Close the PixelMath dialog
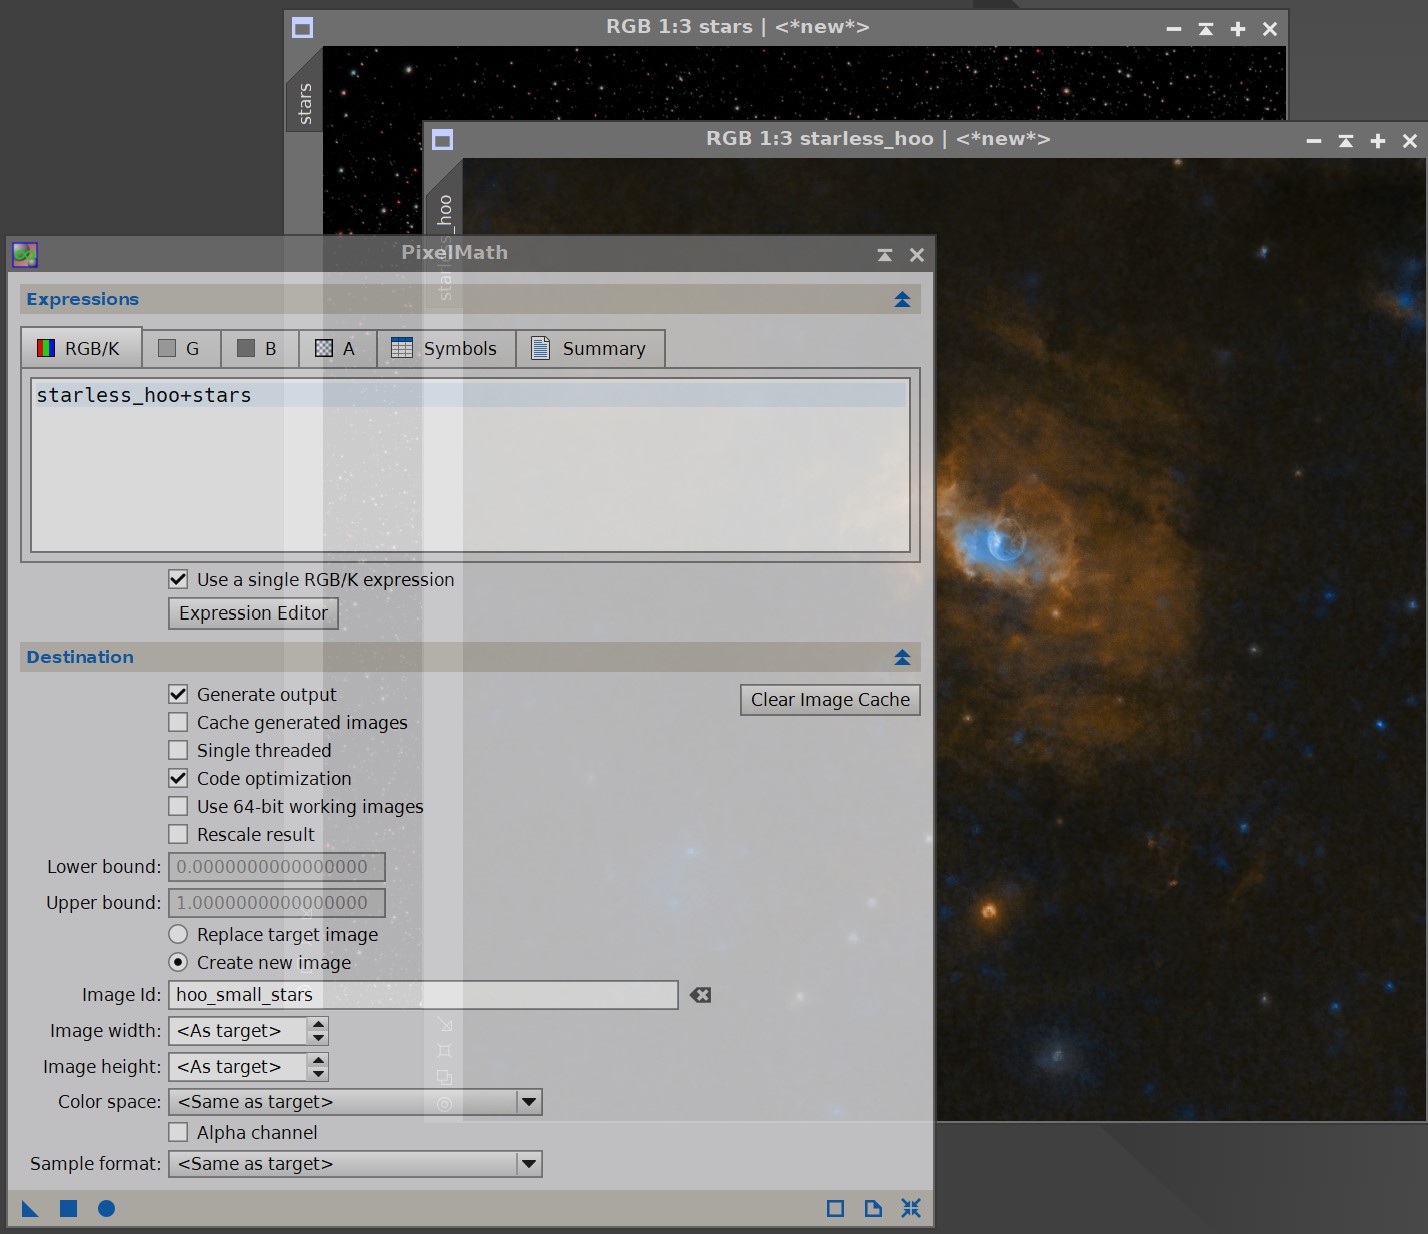 [x=917, y=255]
